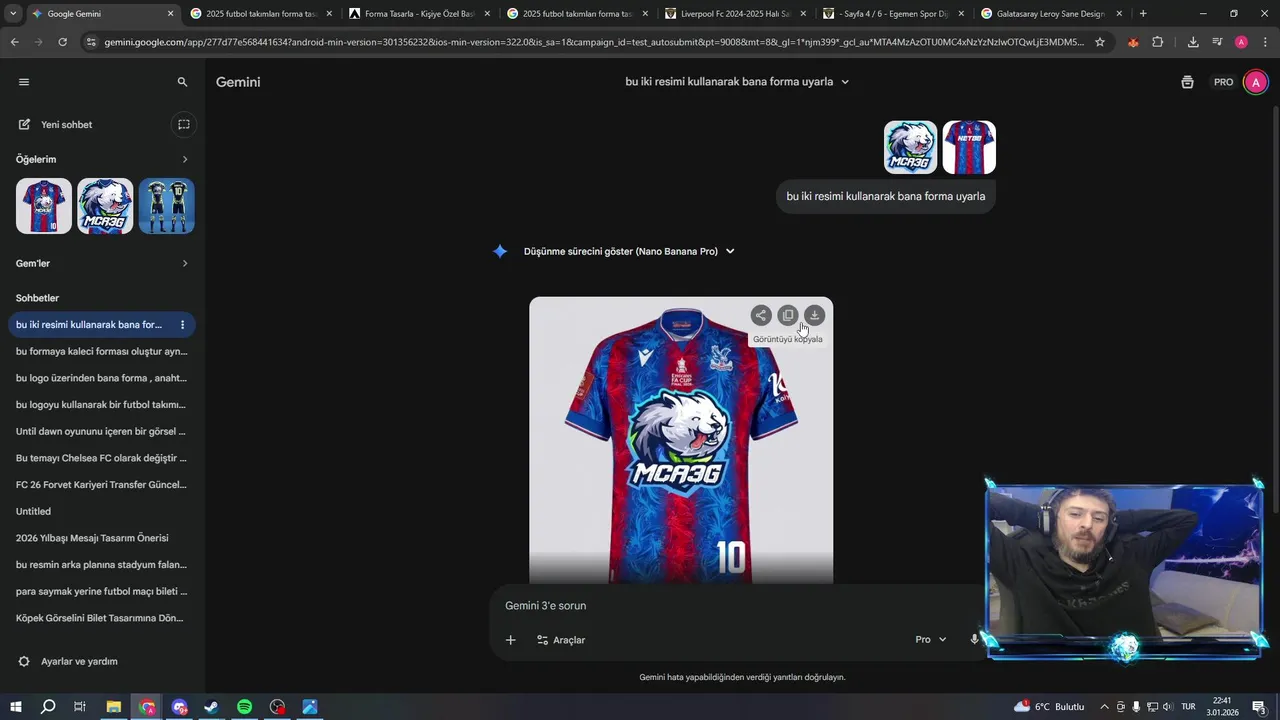
Task: Open the Gemini main menu hamburger icon
Action: pos(24,82)
